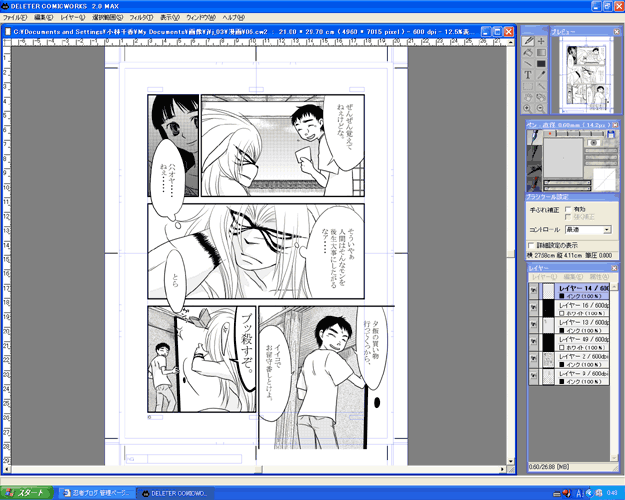Image resolution: width=625 pixels, height=500 pixels.
Task: Select the Eyedropper tool
Action: (x=541, y=75)
